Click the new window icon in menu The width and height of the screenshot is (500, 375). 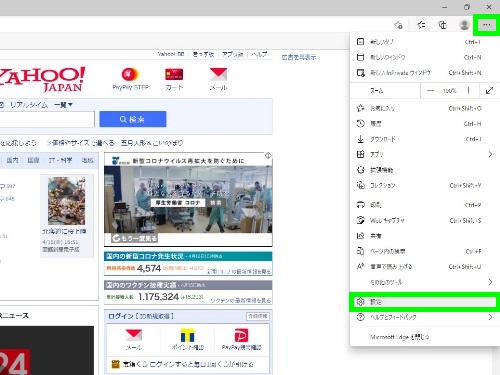pyautogui.click(x=360, y=57)
